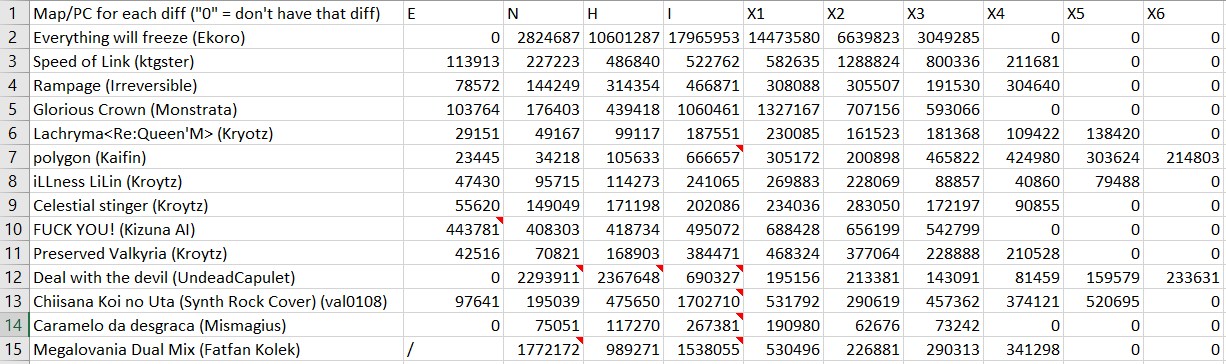The width and height of the screenshot is (1226, 364).
Task: Select the cell 'Glorious Crown (Monstrata)'
Action: click(x=215, y=109)
